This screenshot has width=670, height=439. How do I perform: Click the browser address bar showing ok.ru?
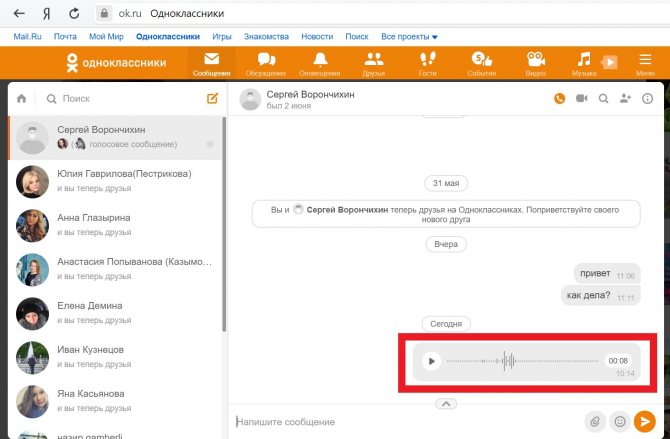coord(380,13)
